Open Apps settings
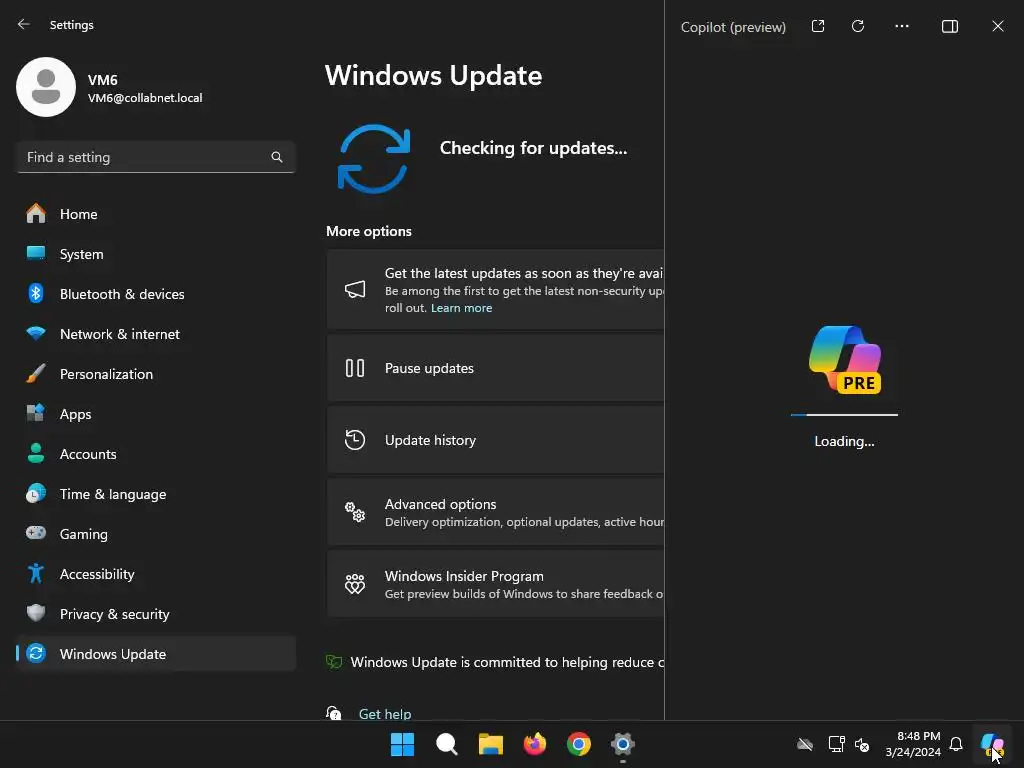This screenshot has height=768, width=1024. (156, 414)
